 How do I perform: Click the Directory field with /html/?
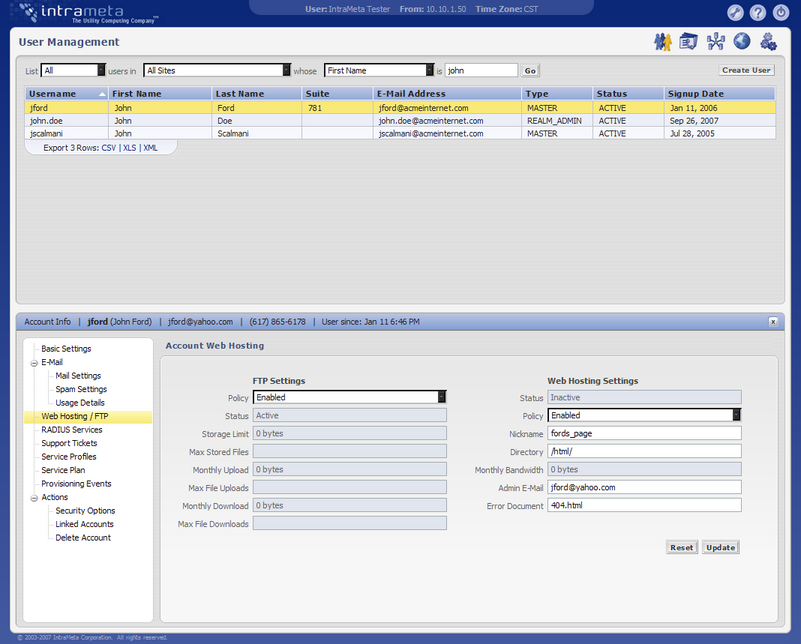click(645, 451)
